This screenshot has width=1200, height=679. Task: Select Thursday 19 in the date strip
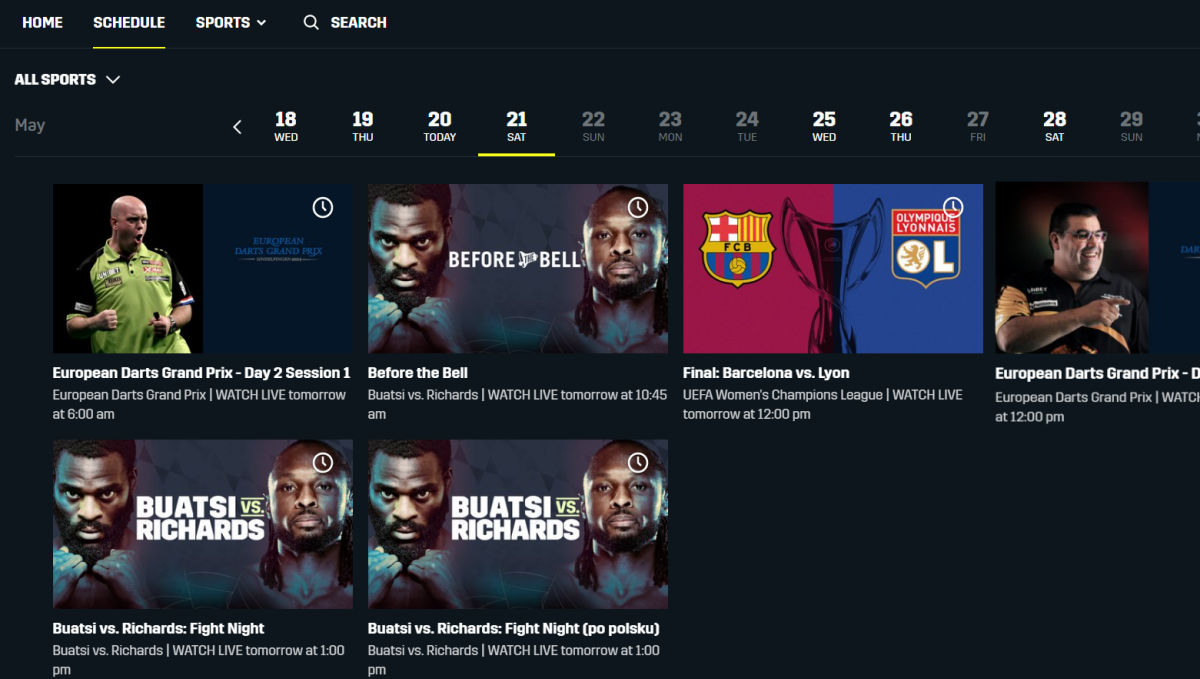tap(363, 127)
